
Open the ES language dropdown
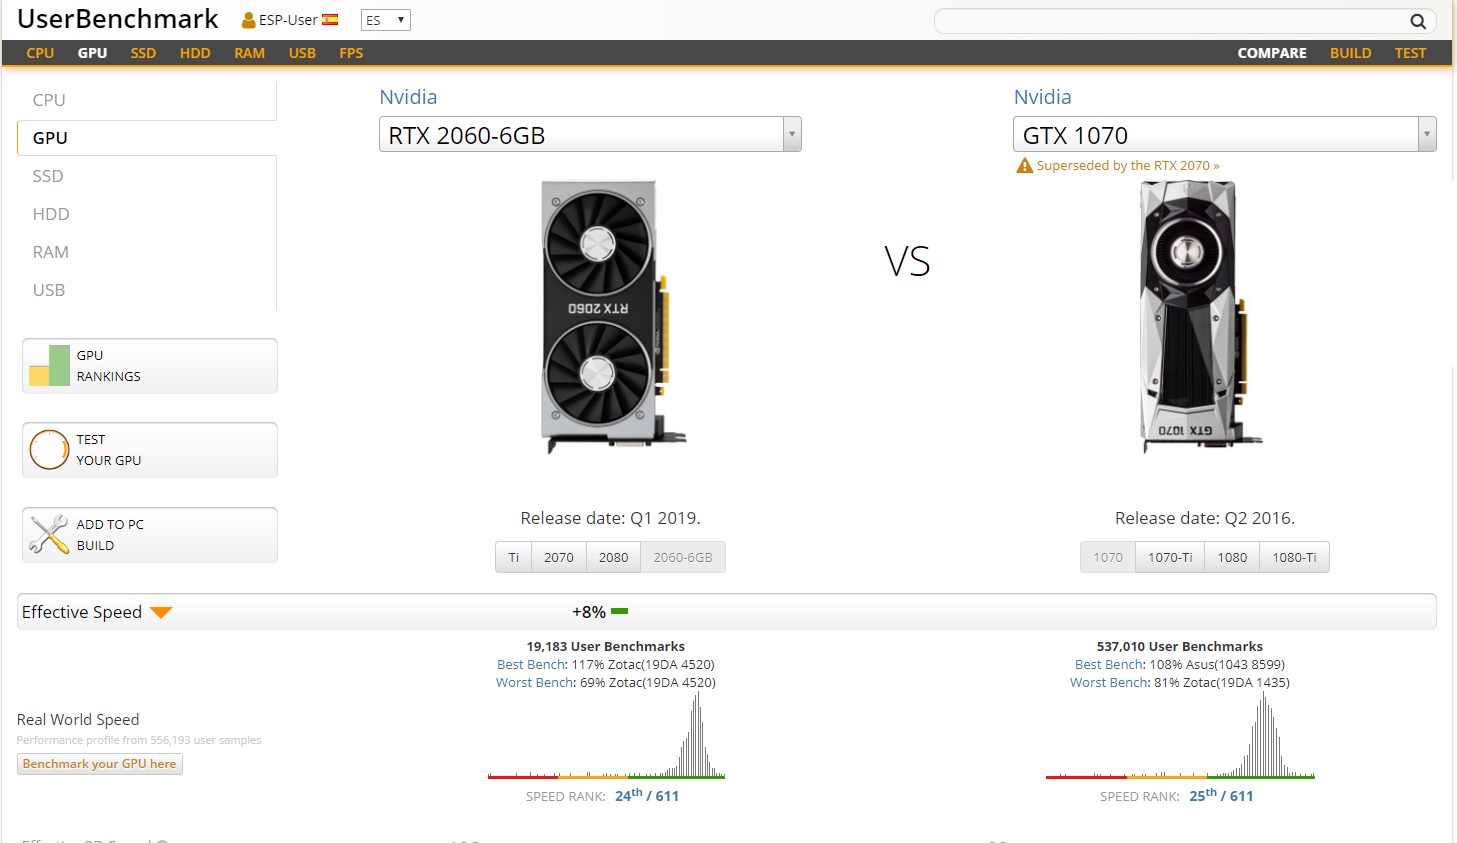click(386, 20)
